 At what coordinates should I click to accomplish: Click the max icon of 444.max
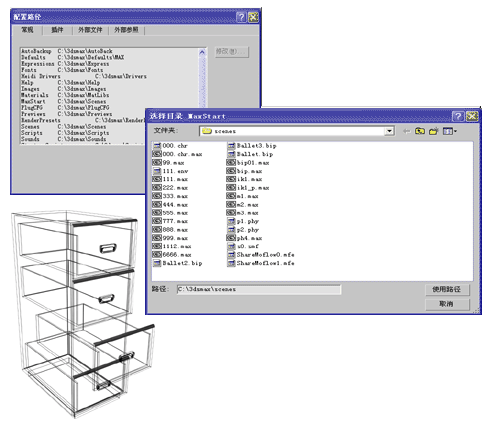point(157,205)
